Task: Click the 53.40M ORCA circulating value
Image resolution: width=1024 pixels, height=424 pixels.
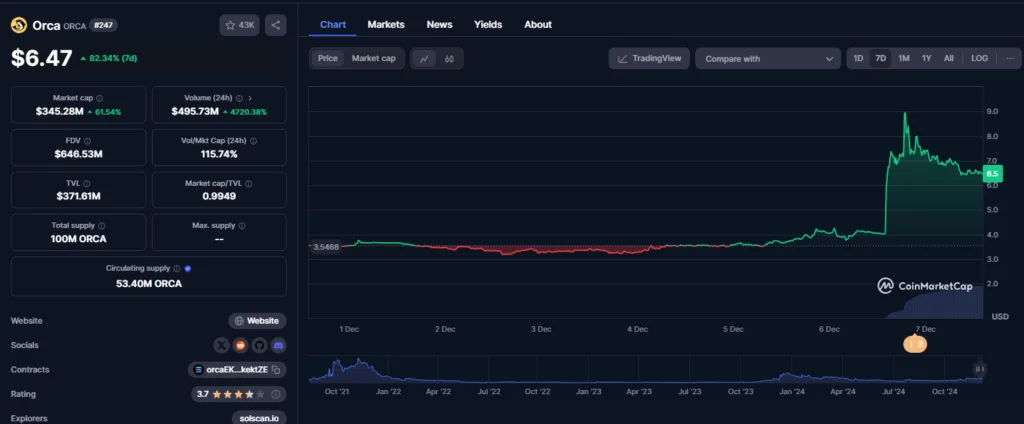Action: 149,284
